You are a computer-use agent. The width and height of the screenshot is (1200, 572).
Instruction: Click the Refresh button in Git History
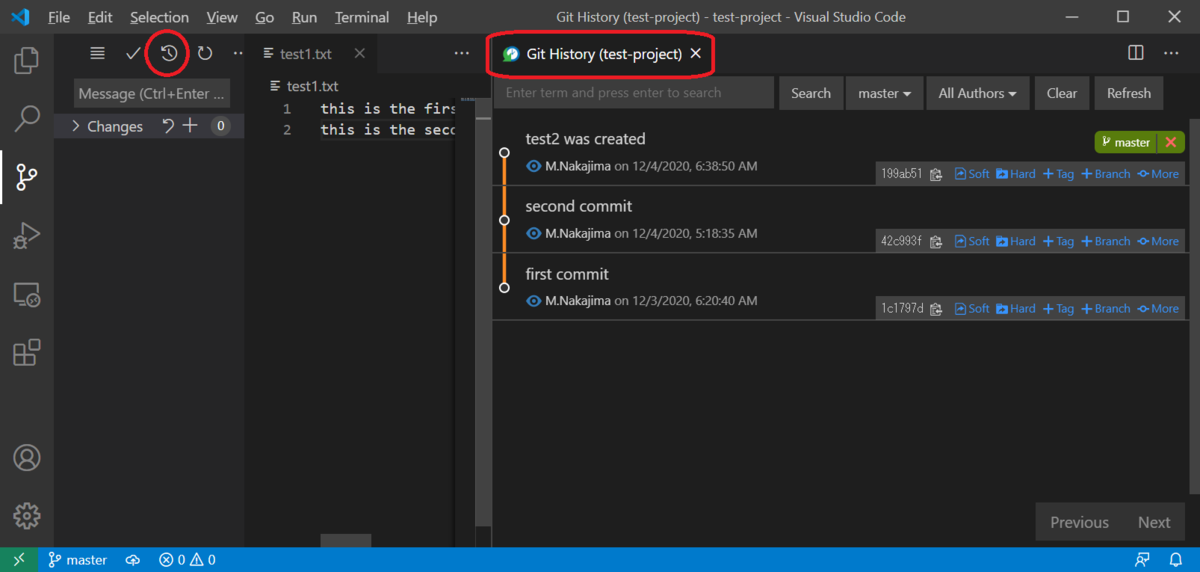click(1129, 93)
